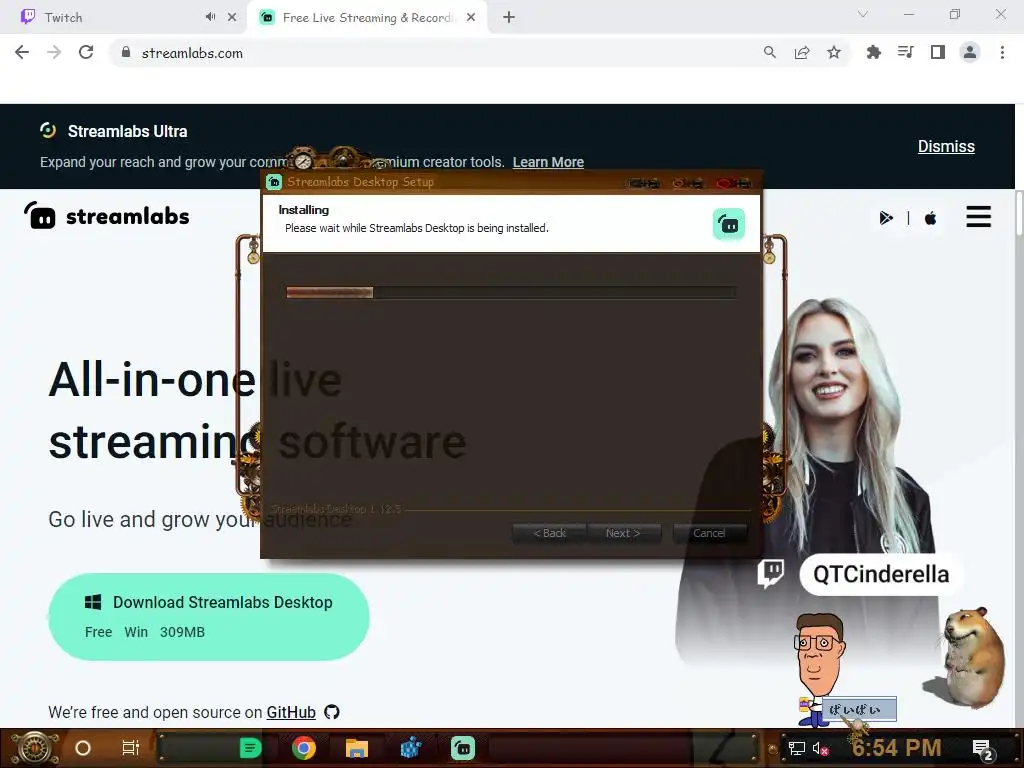The height and width of the screenshot is (768, 1024).
Task: Open a new browser tab
Action: coord(509,18)
